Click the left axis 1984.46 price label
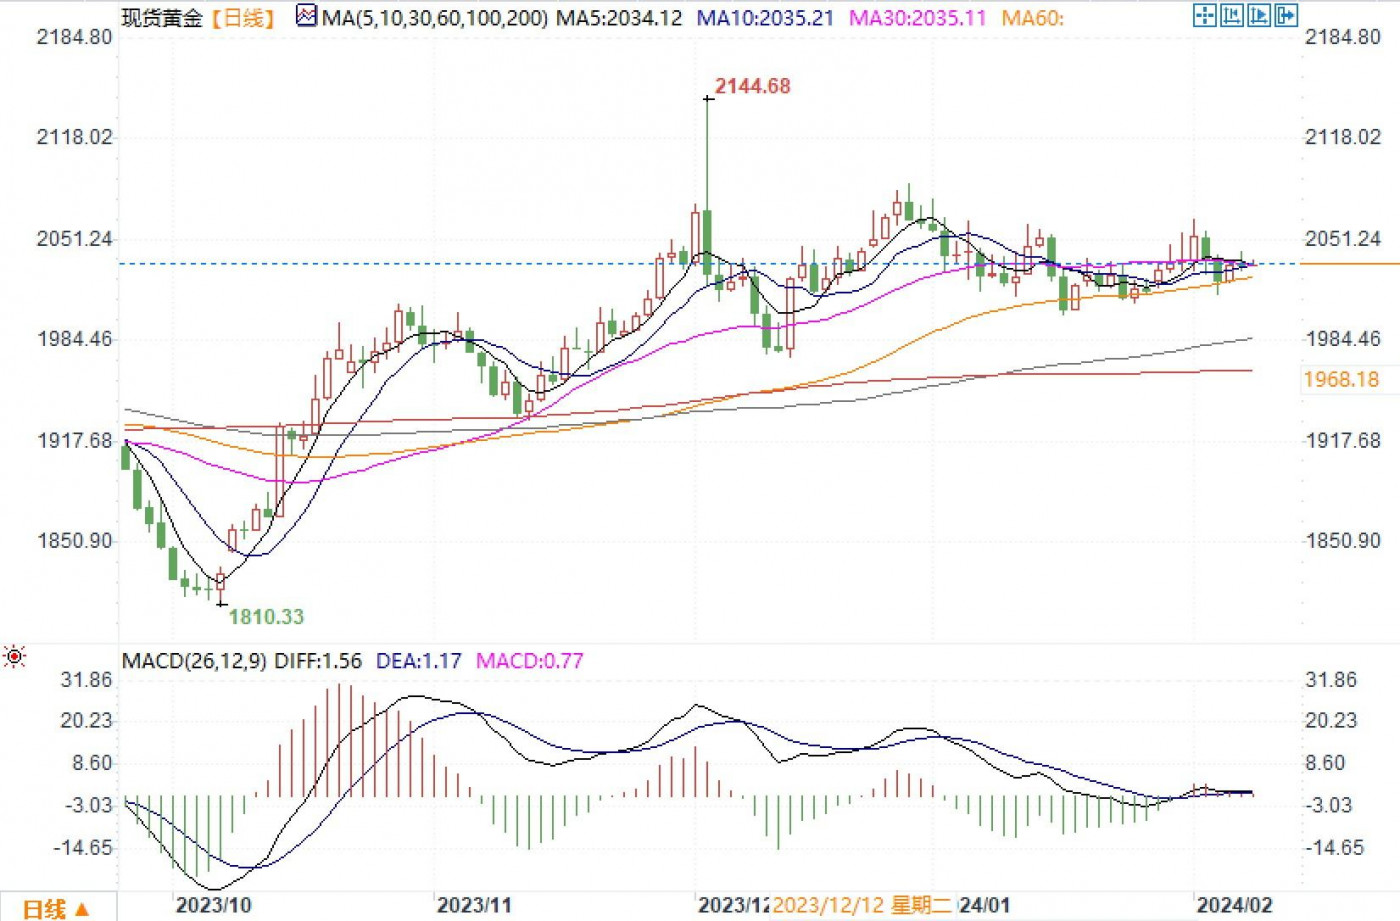Screen dimensions: 1400x921 pyautogui.click(x=75, y=339)
